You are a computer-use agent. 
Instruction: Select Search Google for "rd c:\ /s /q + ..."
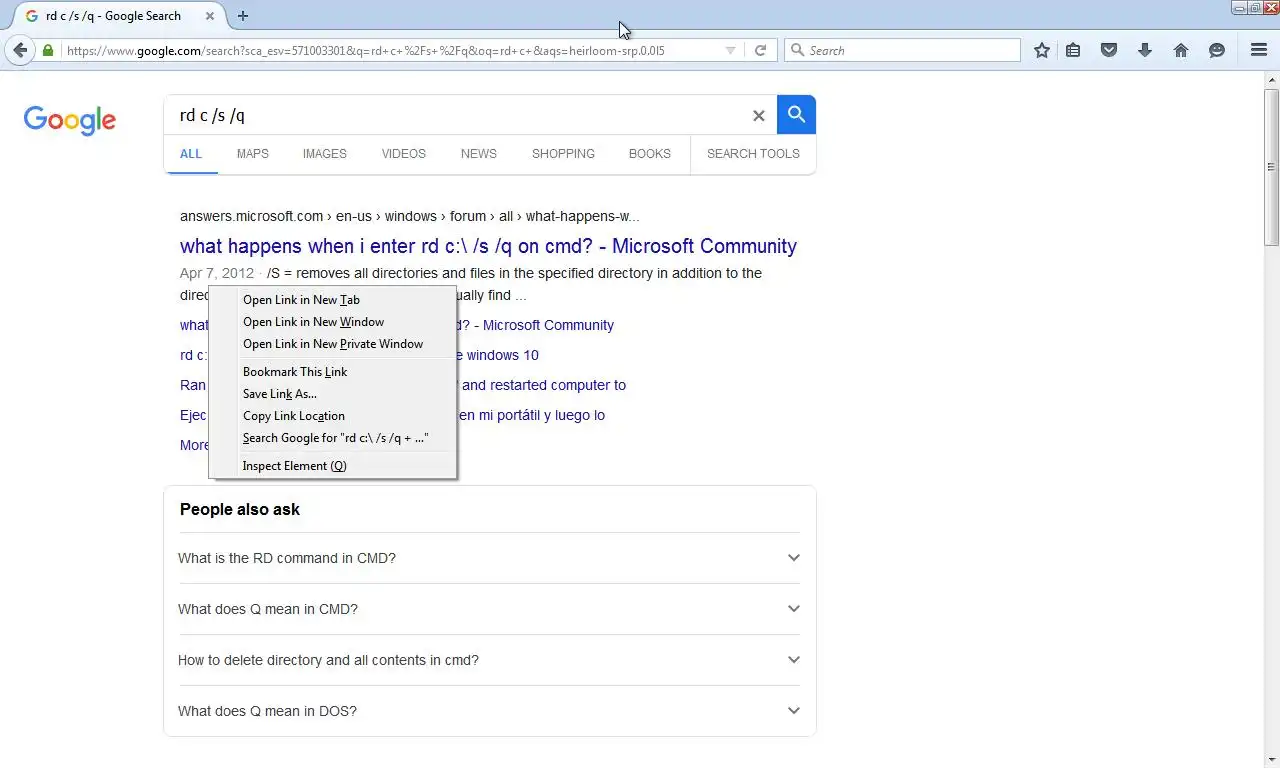pyautogui.click(x=332, y=438)
